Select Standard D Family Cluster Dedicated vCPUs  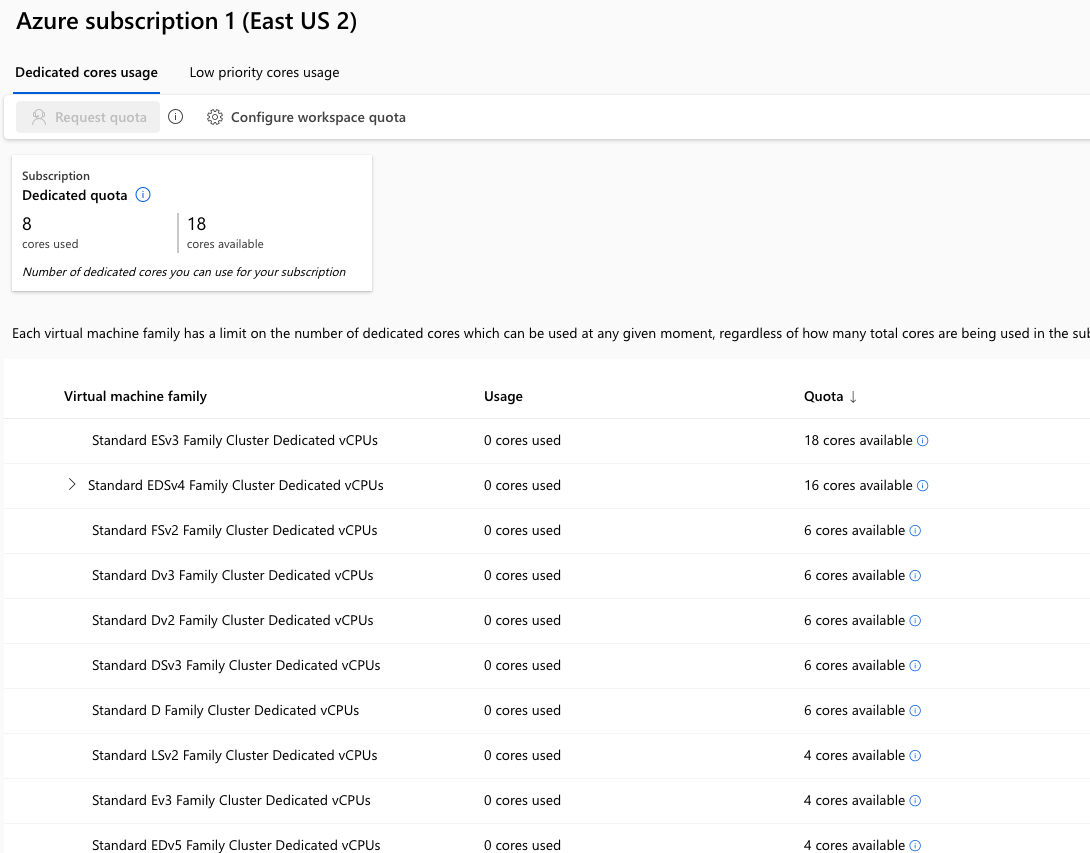point(225,710)
